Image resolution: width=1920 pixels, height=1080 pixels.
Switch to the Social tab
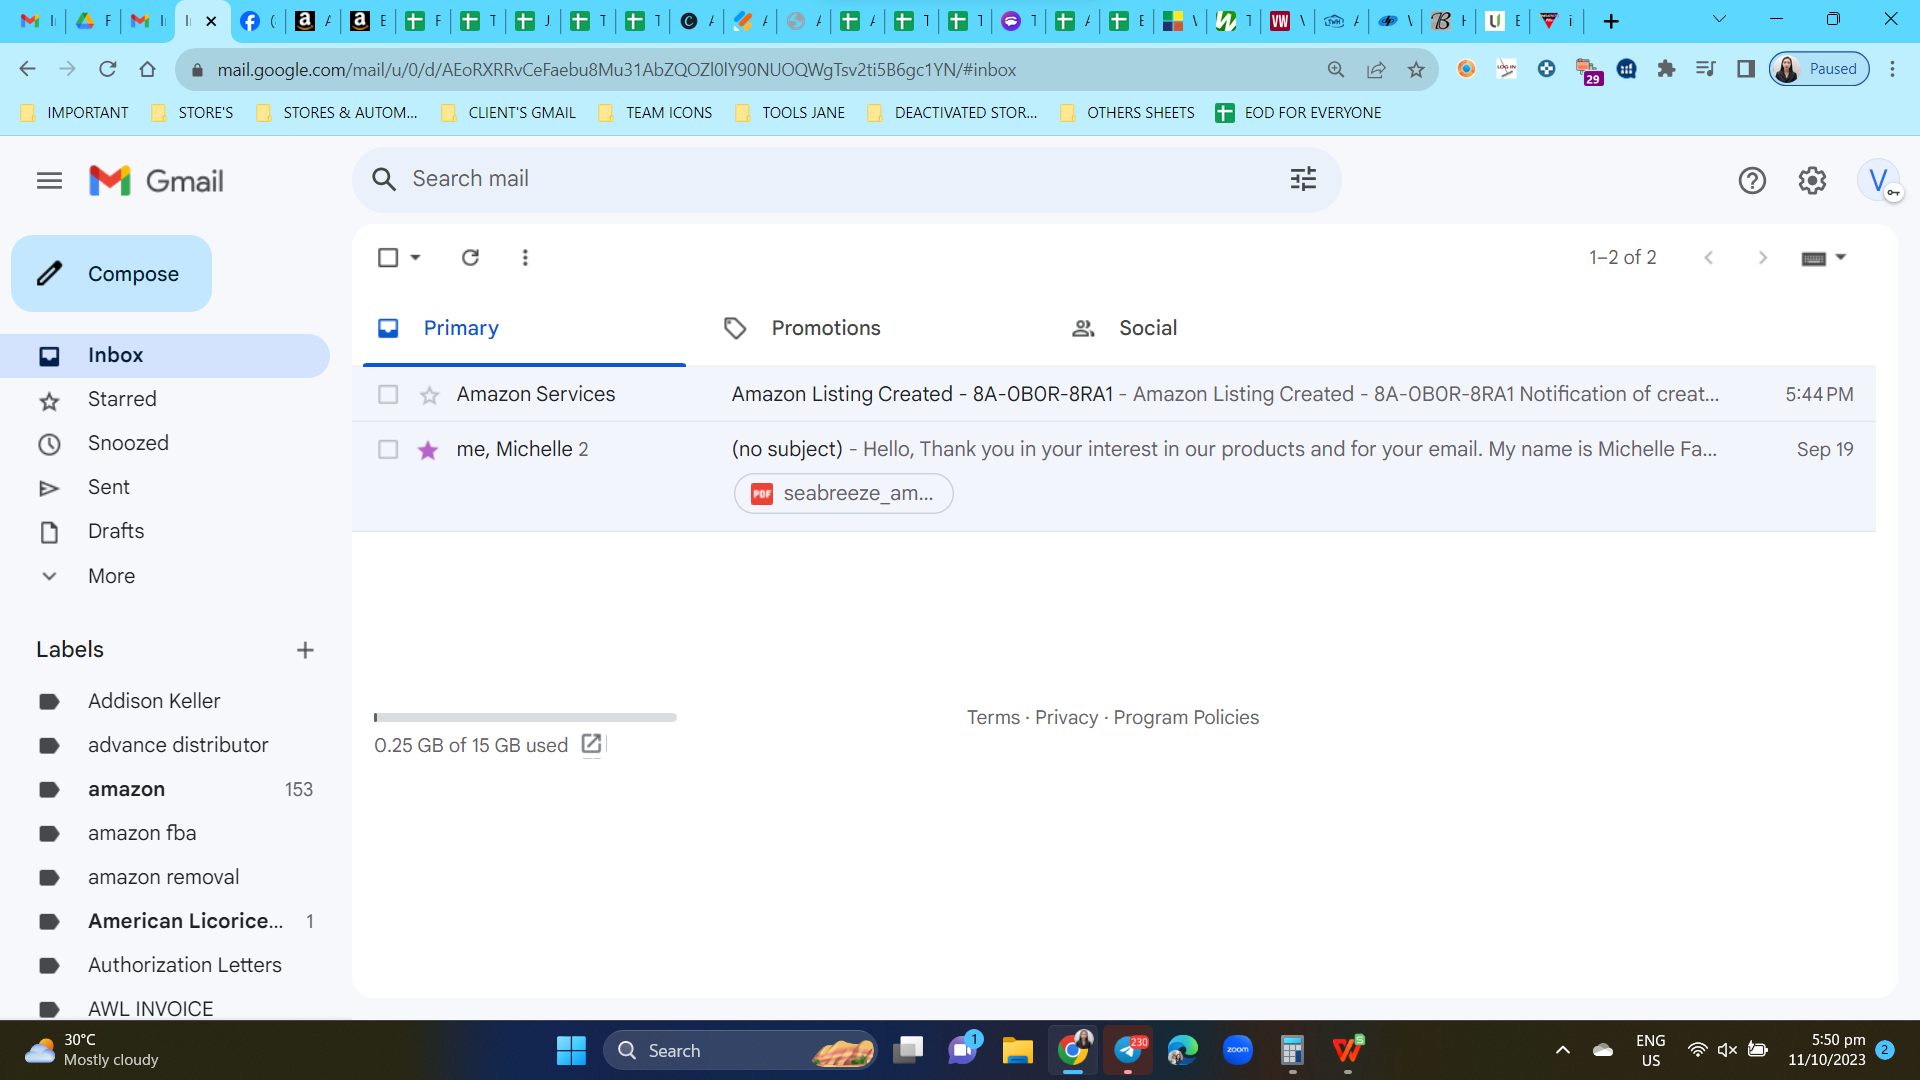pos(1148,328)
